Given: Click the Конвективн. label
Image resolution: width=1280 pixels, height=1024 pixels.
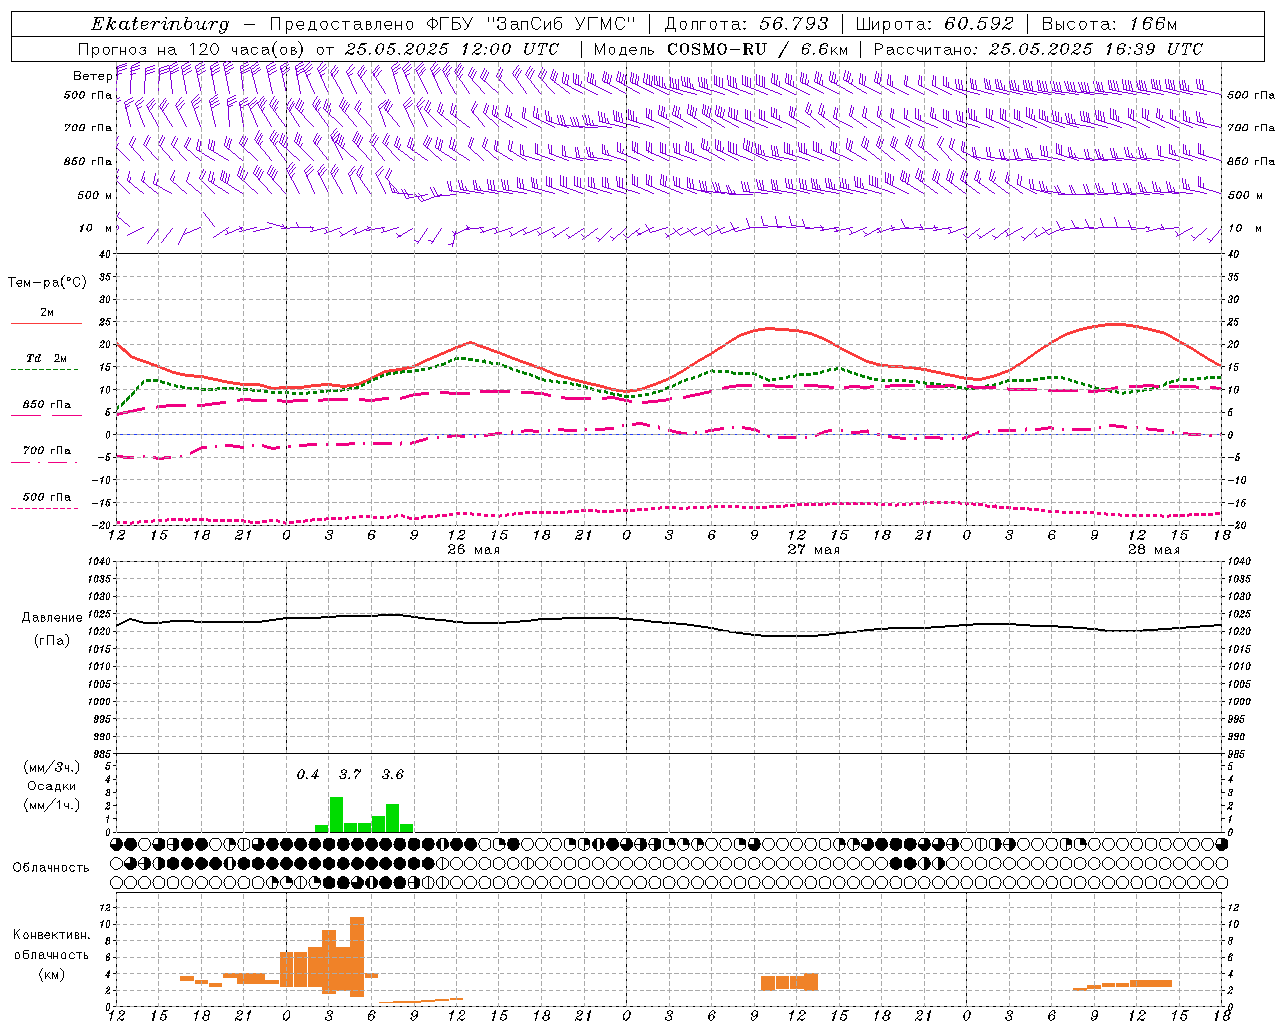Looking at the screenshot, I should coord(51,935).
